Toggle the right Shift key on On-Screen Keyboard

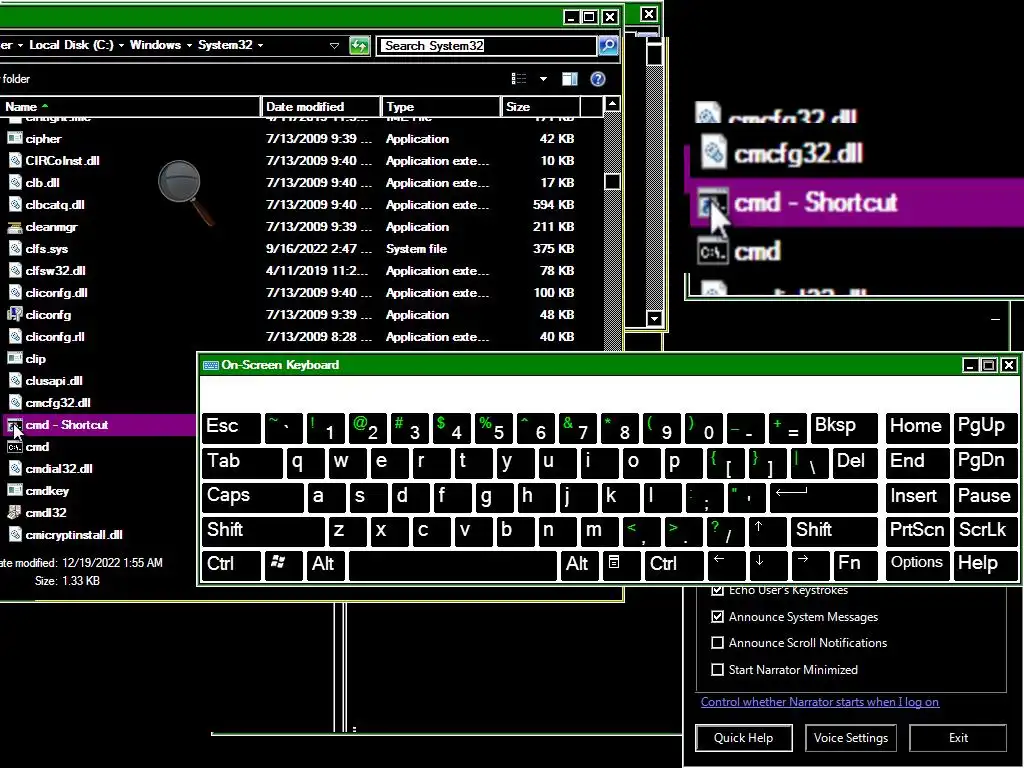[834, 531]
